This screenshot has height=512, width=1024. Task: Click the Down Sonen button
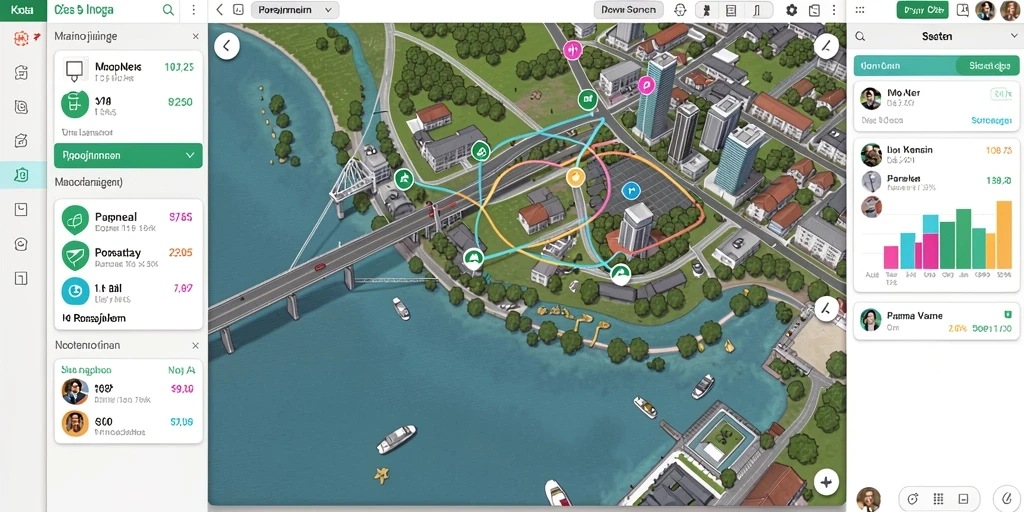pyautogui.click(x=628, y=10)
